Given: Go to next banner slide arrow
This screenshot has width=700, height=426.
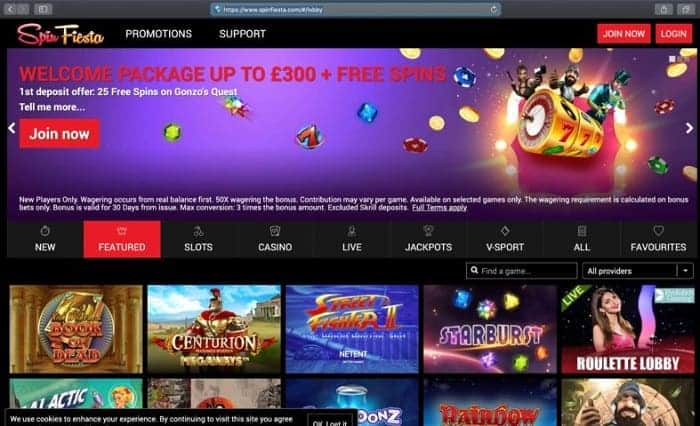Looking at the screenshot, I should [689, 128].
